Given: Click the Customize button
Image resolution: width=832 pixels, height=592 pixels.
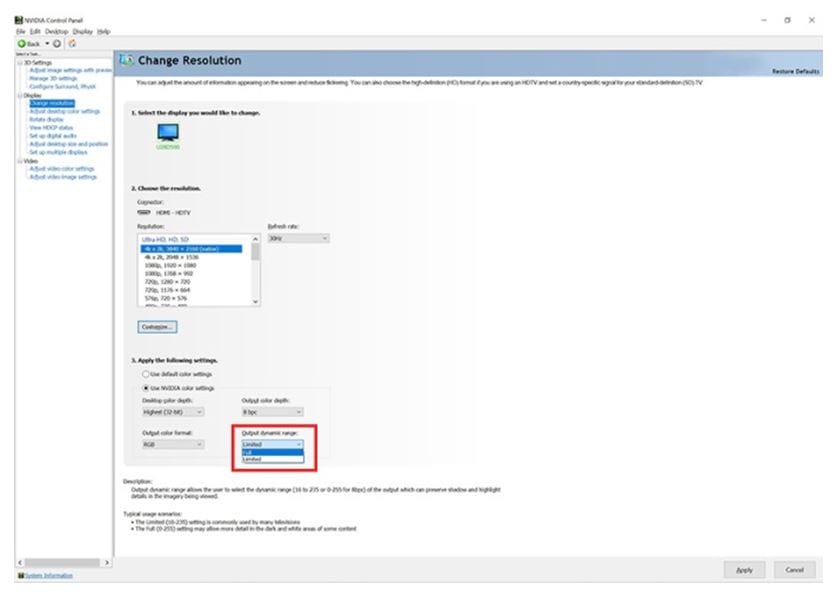Looking at the screenshot, I should pos(158,327).
